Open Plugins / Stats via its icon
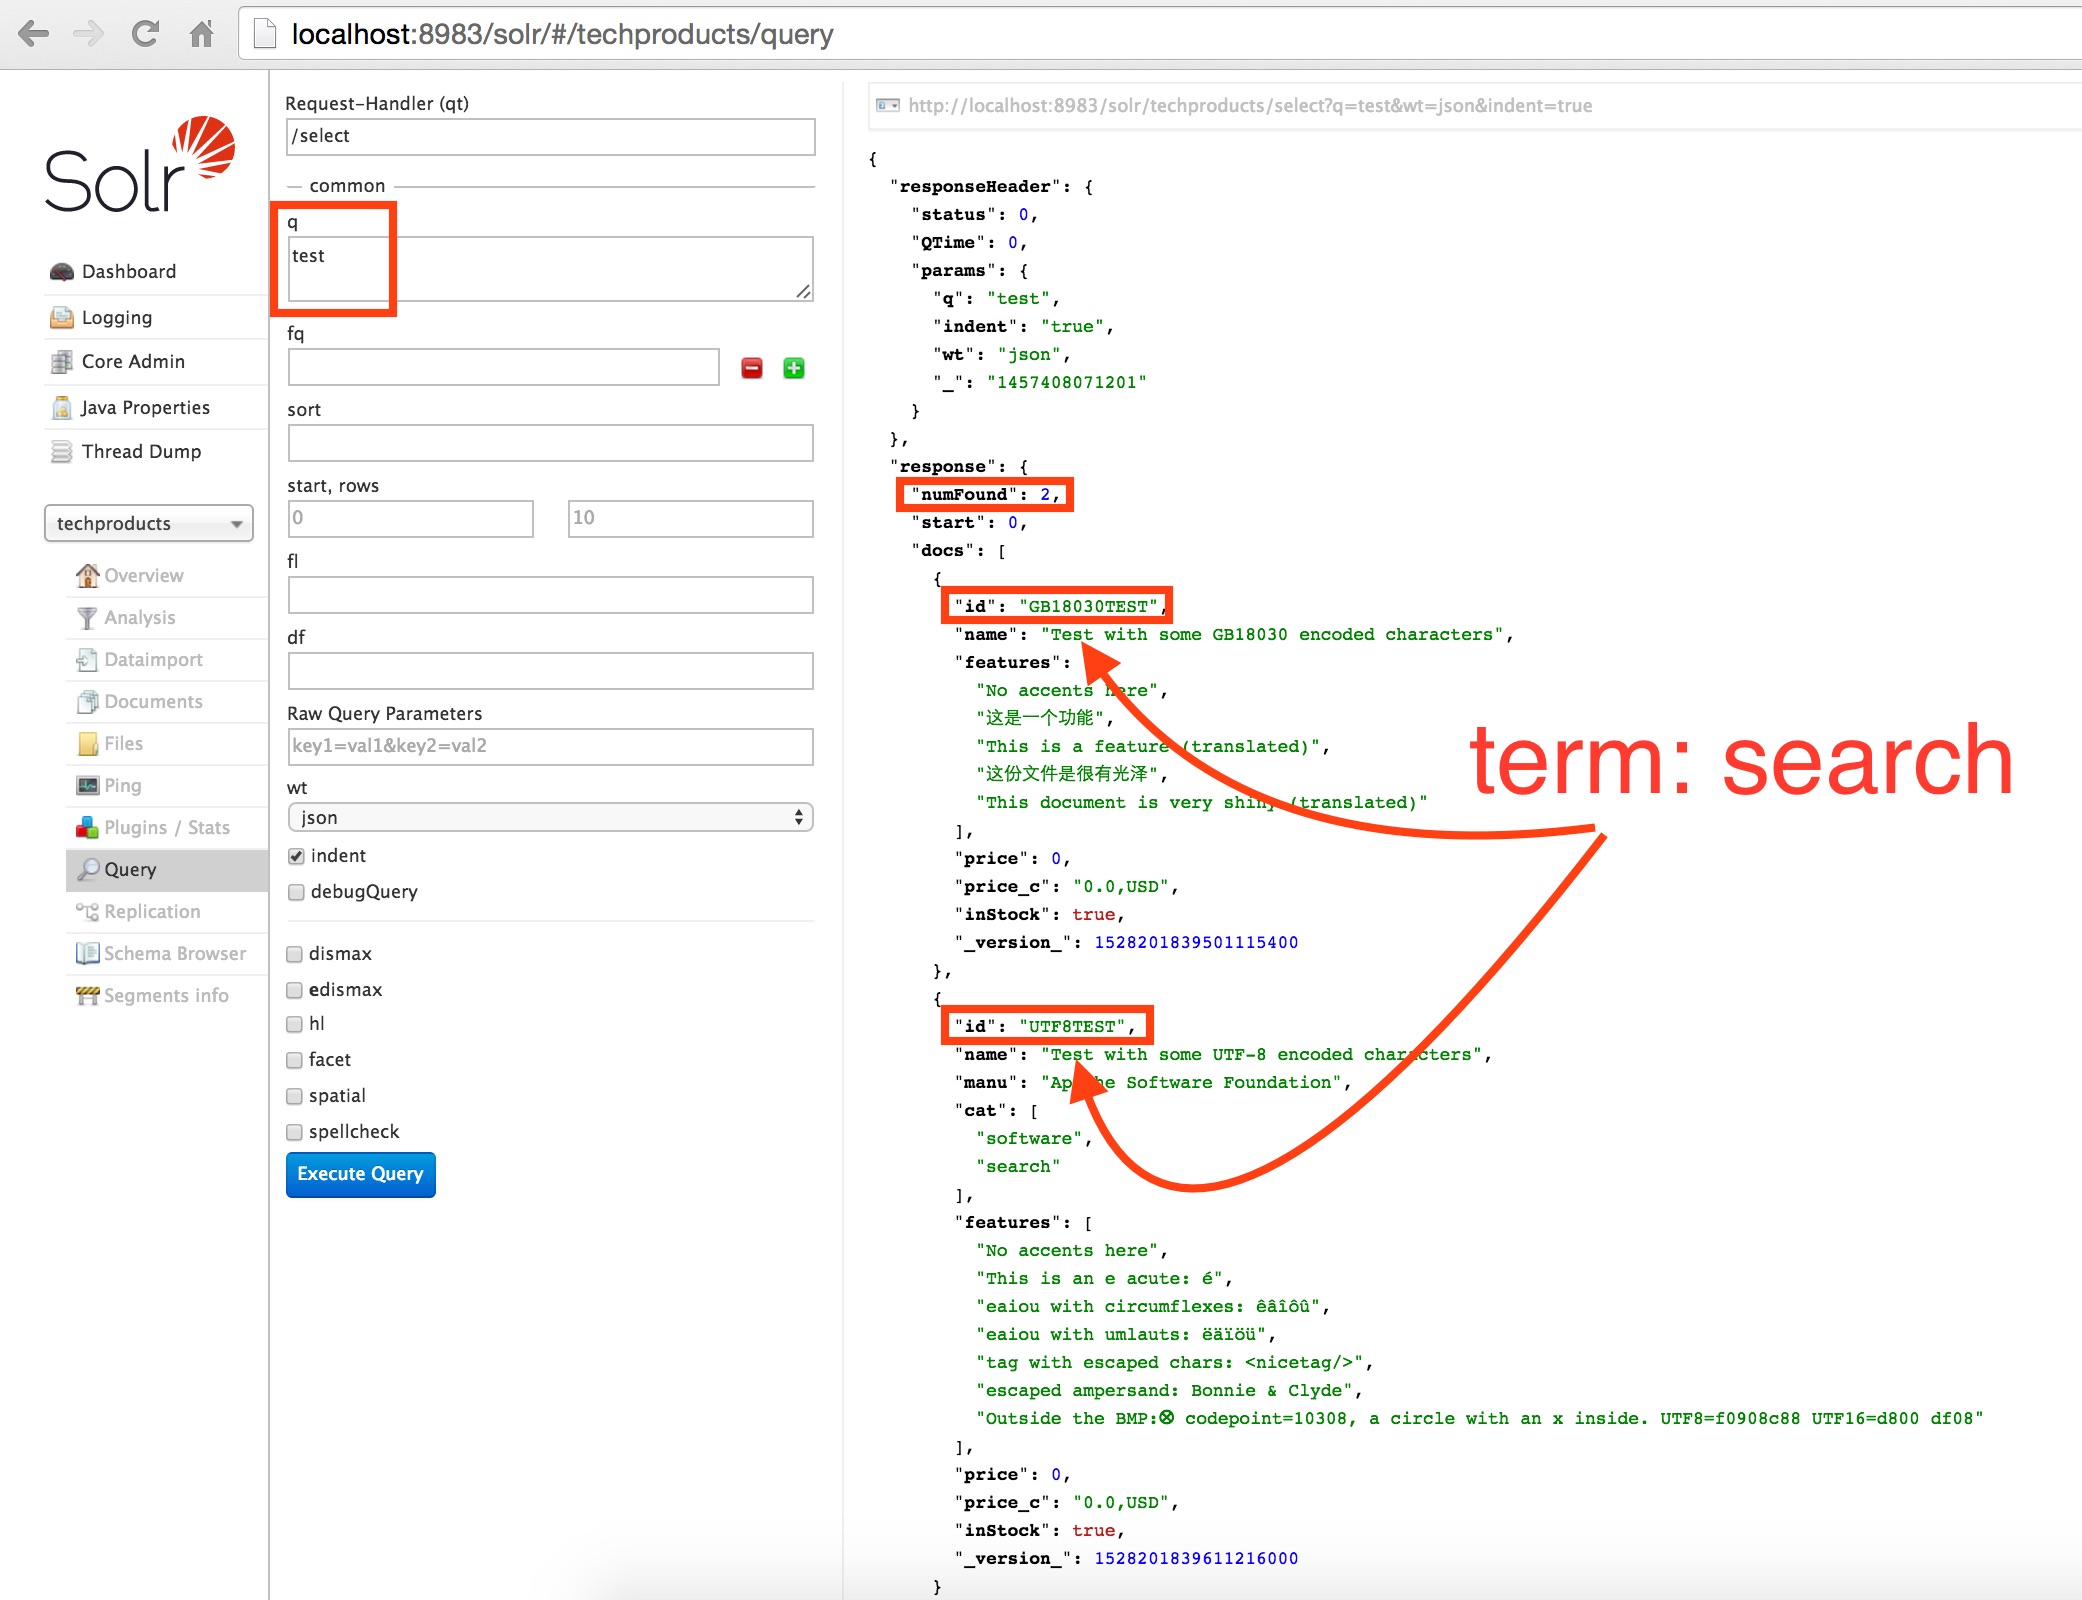Viewport: 2082px width, 1600px height. click(87, 827)
